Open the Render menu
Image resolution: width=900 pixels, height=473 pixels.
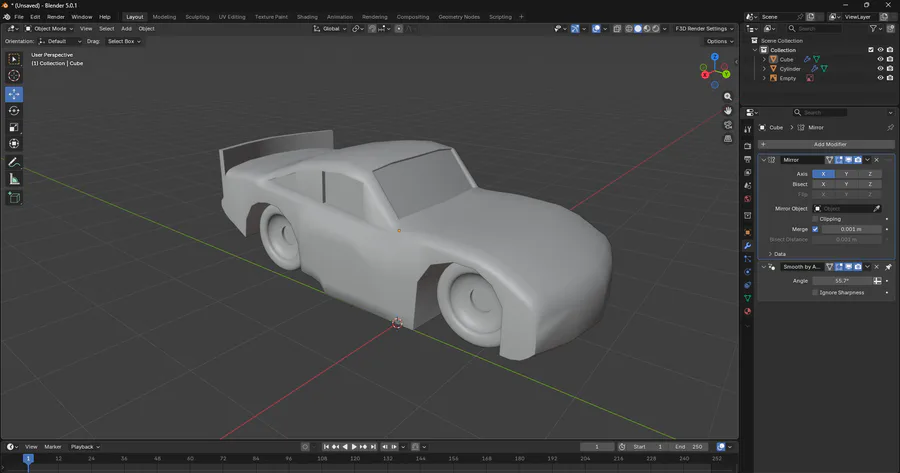(x=56, y=17)
